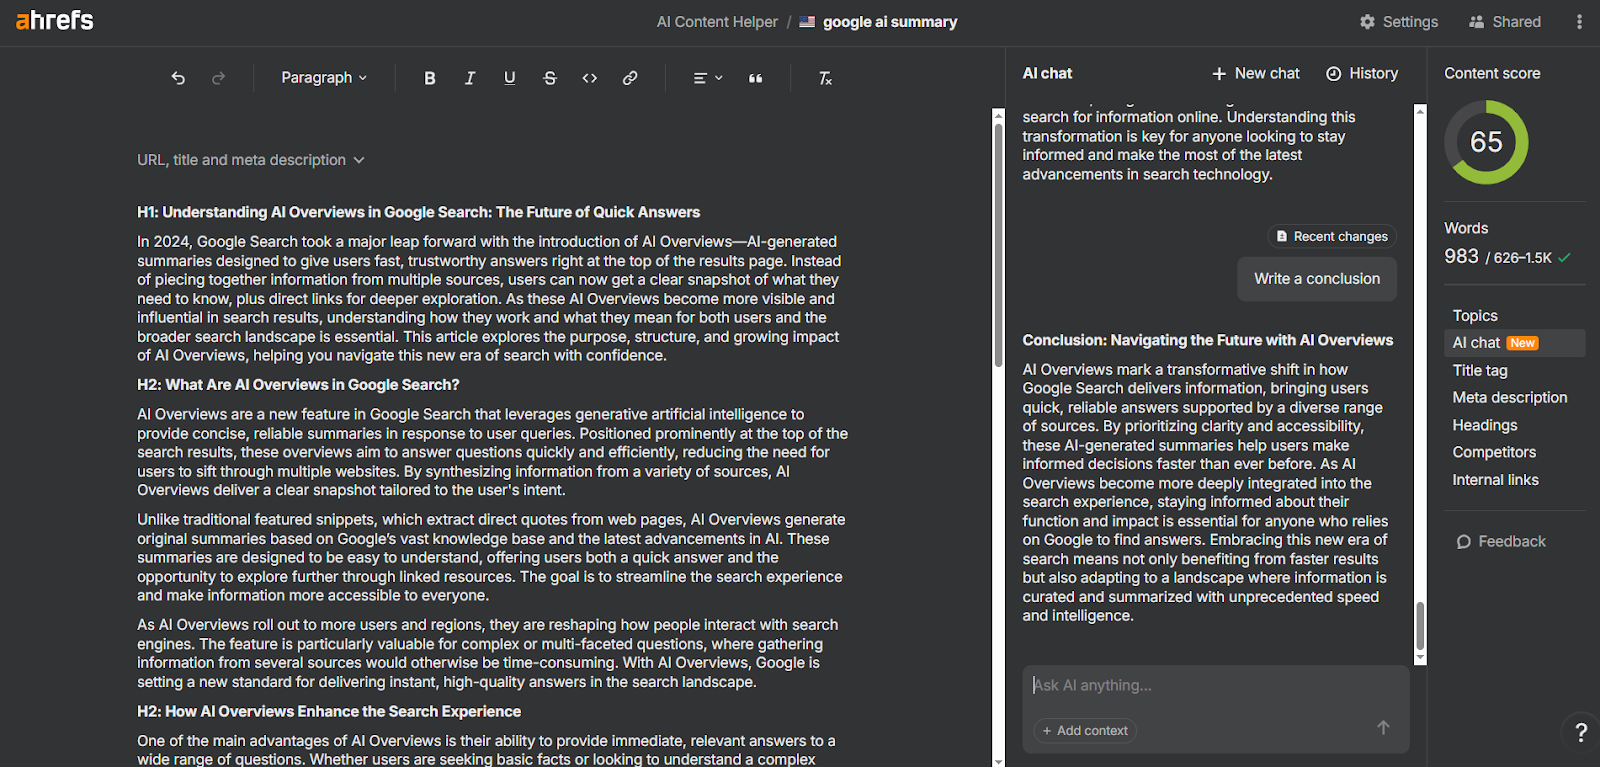Open the Paragraph style dropdown
The height and width of the screenshot is (767, 1600).
pyautogui.click(x=324, y=78)
